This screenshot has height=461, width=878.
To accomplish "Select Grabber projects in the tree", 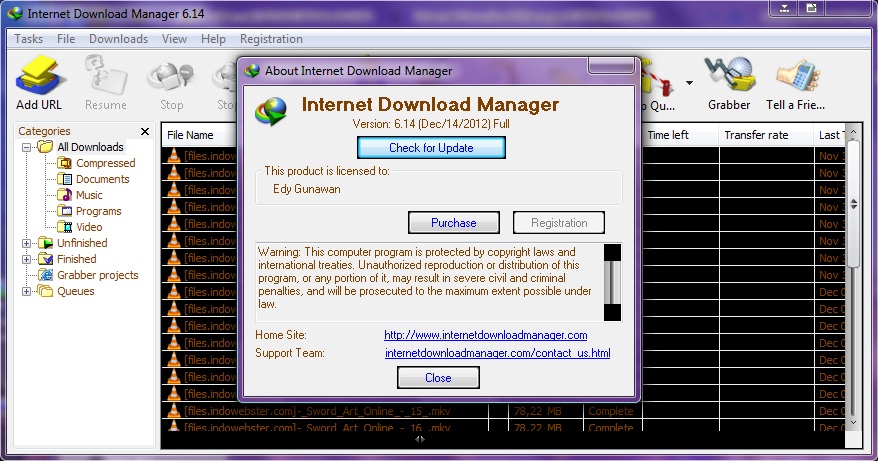I will 97,275.
